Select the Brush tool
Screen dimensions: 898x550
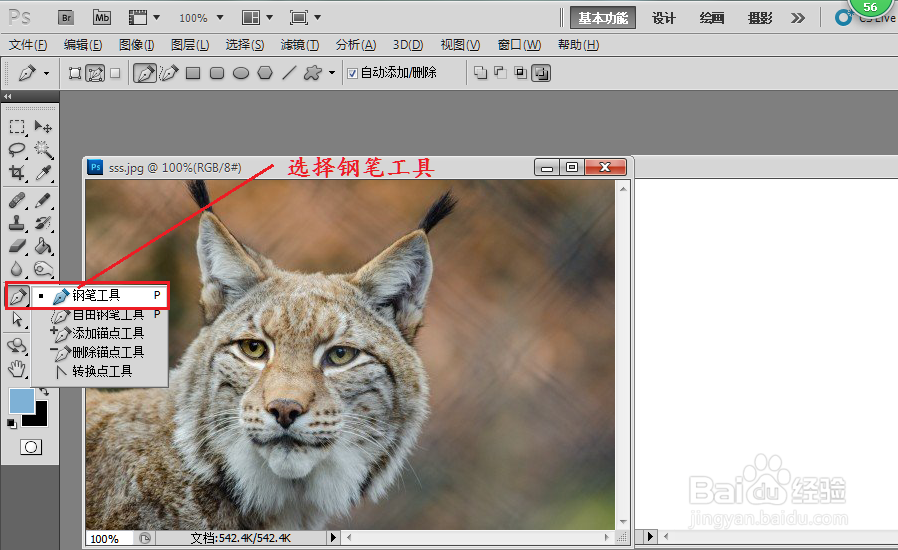43,201
